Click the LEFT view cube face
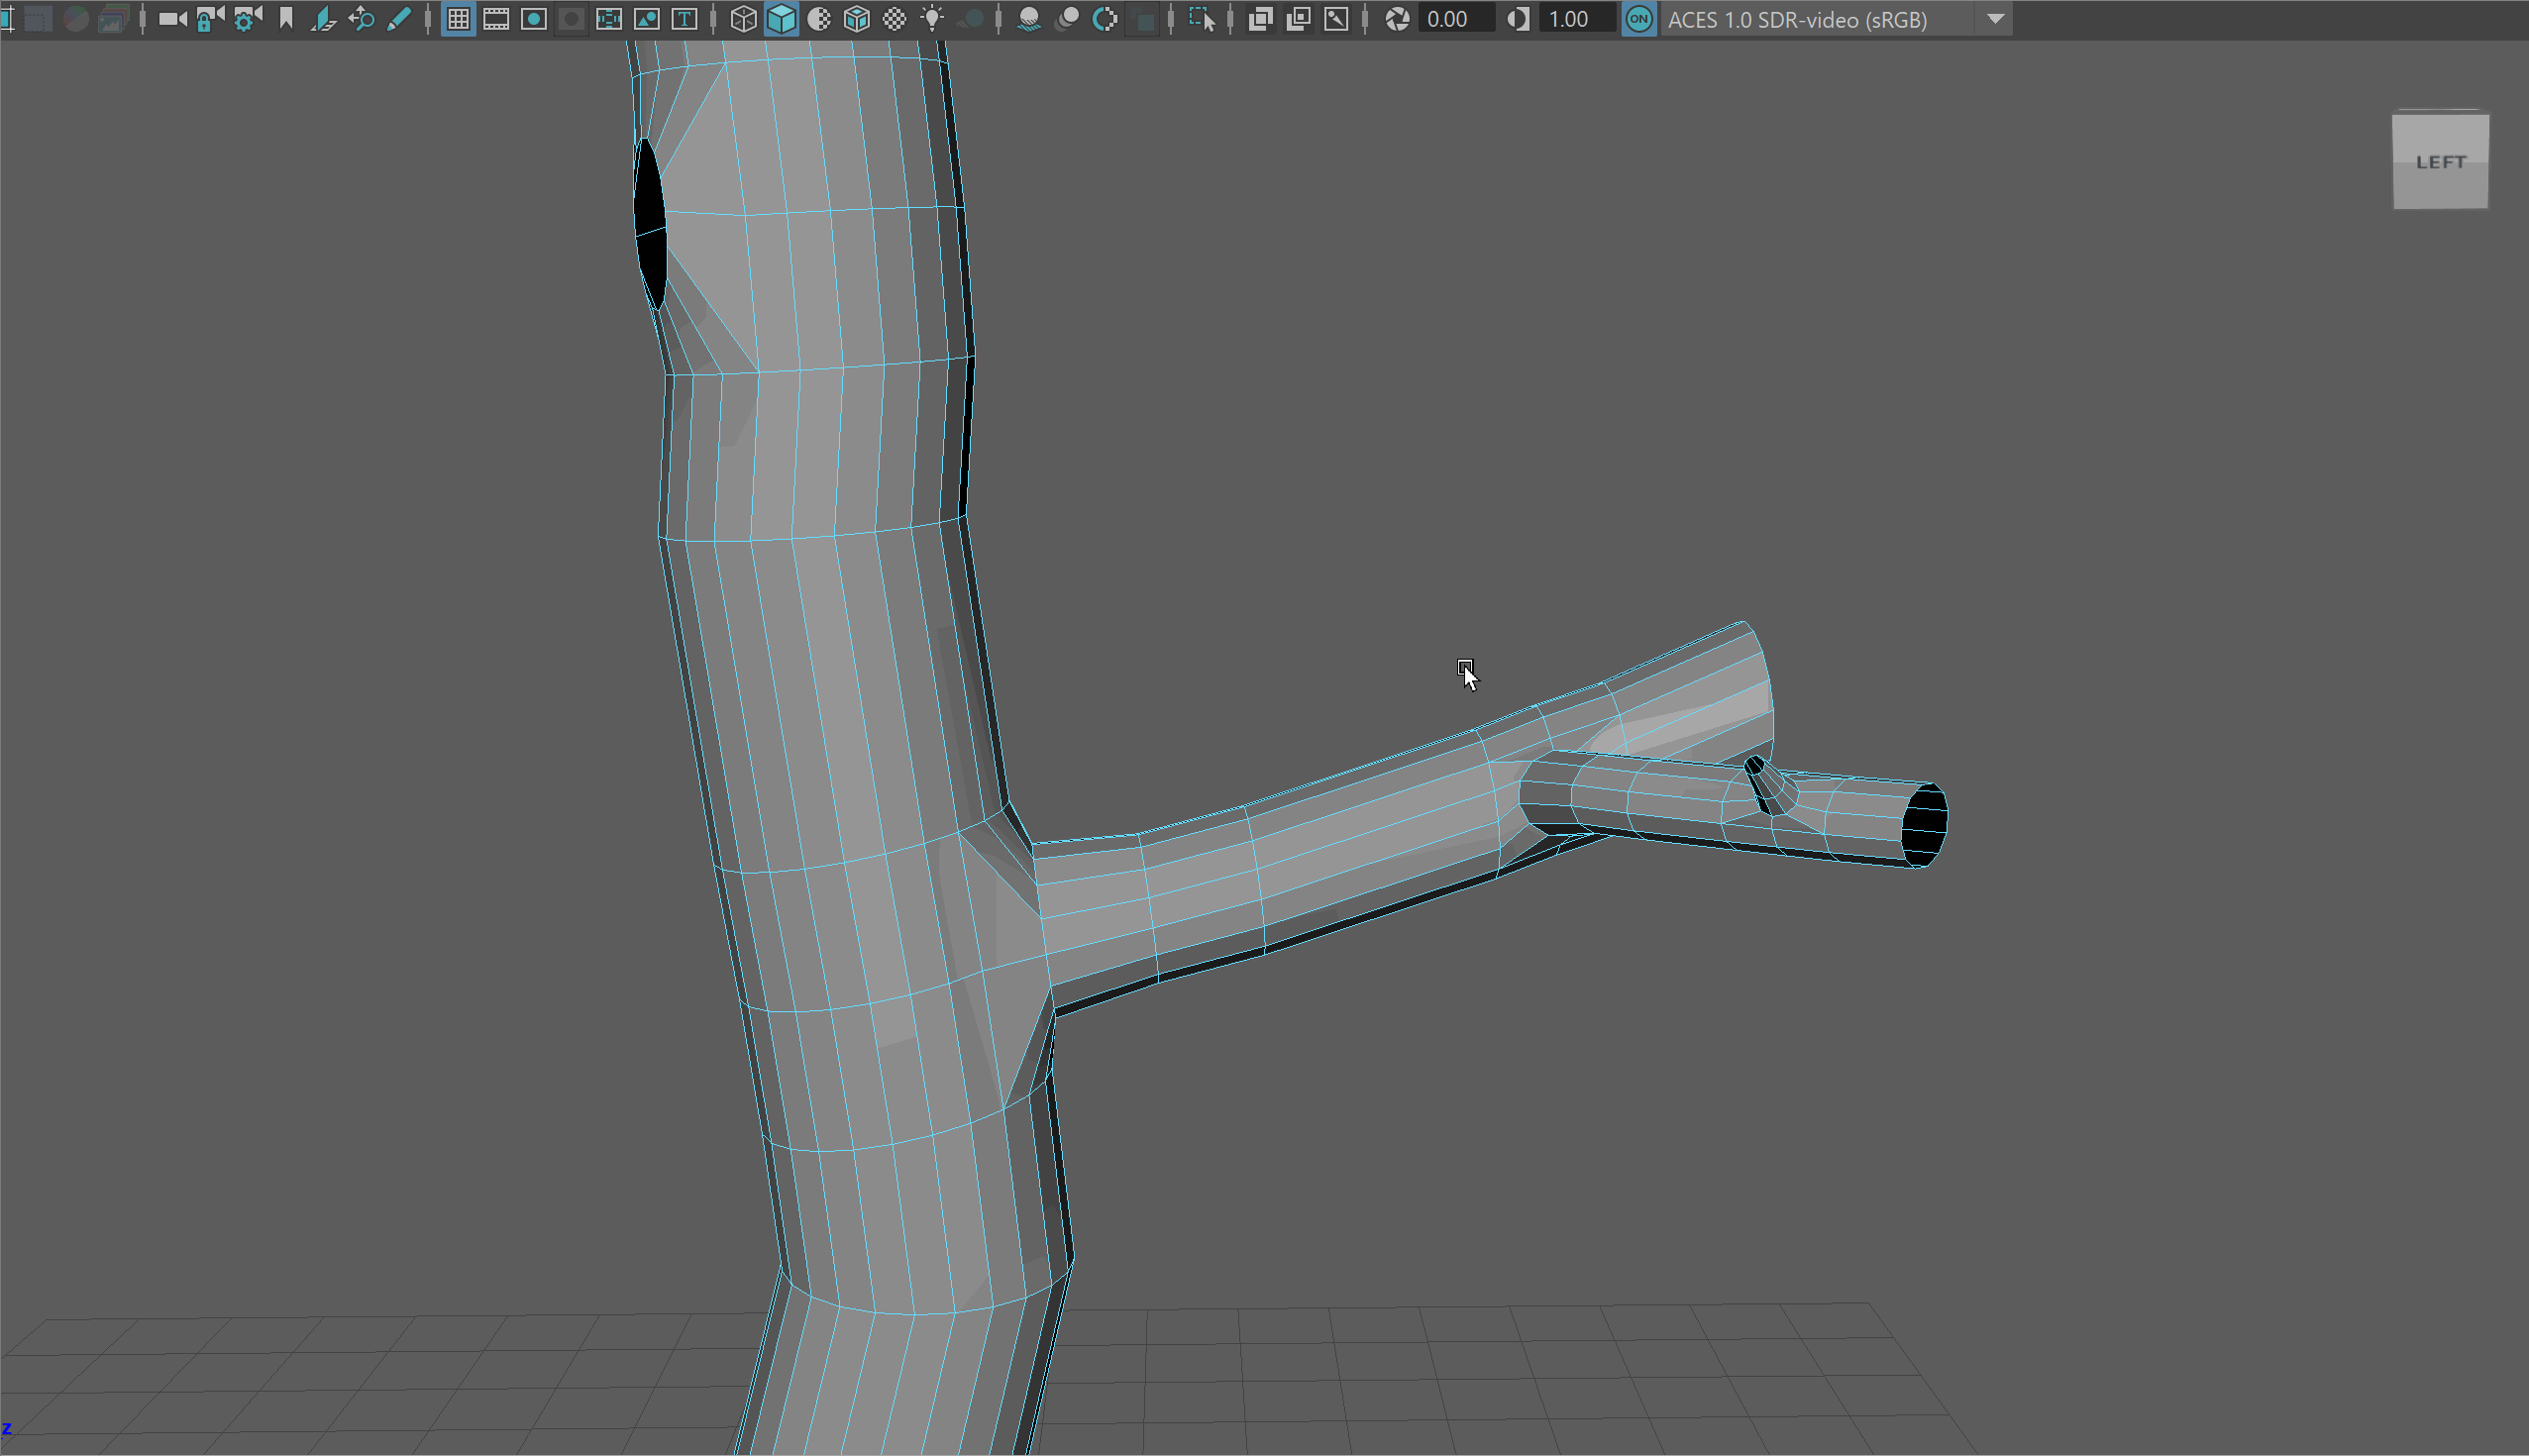2529x1456 pixels. [2439, 162]
